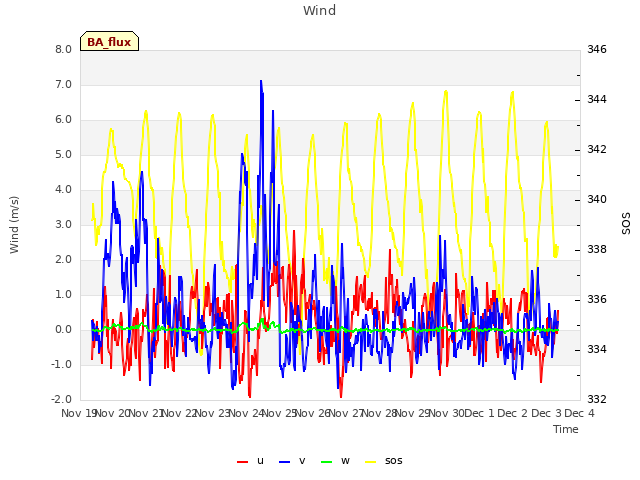Click the green w legend swatch
The image size is (640, 480).
point(327,462)
